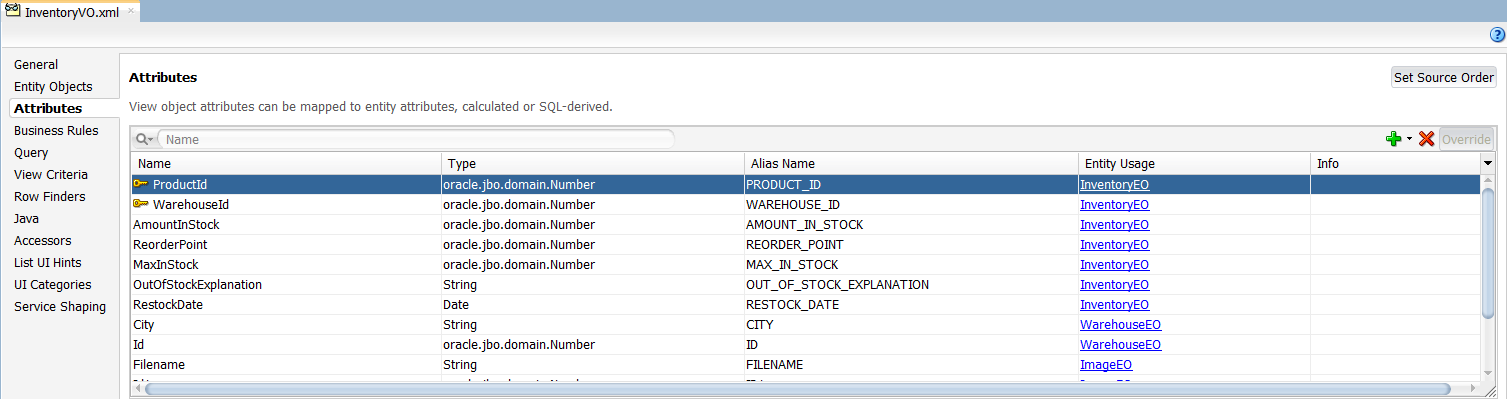The height and width of the screenshot is (399, 1507).
Task: Sort by the Name column header
Action: pos(286,163)
